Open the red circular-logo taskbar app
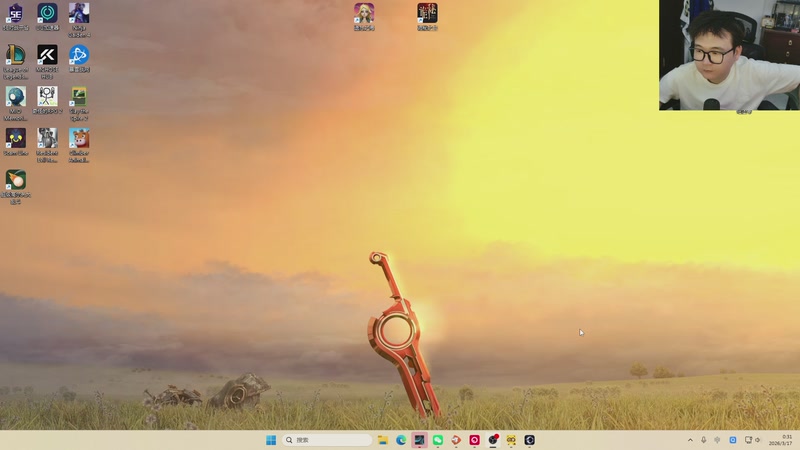Image resolution: width=800 pixels, height=450 pixels. (474, 440)
